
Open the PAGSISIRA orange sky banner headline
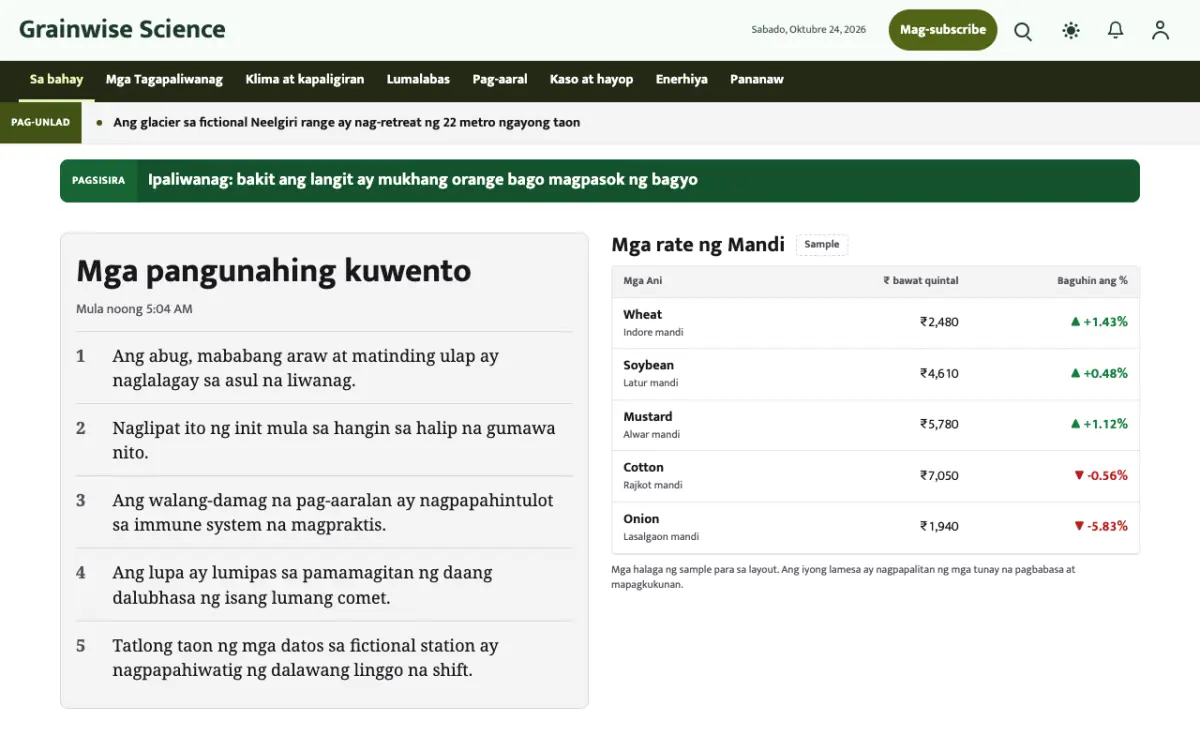click(423, 180)
